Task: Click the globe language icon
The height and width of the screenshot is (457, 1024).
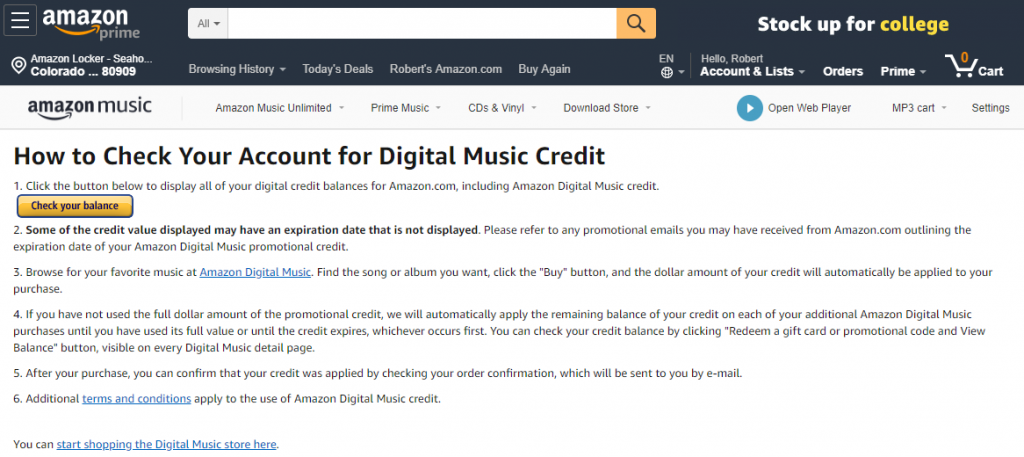Action: coord(667,72)
